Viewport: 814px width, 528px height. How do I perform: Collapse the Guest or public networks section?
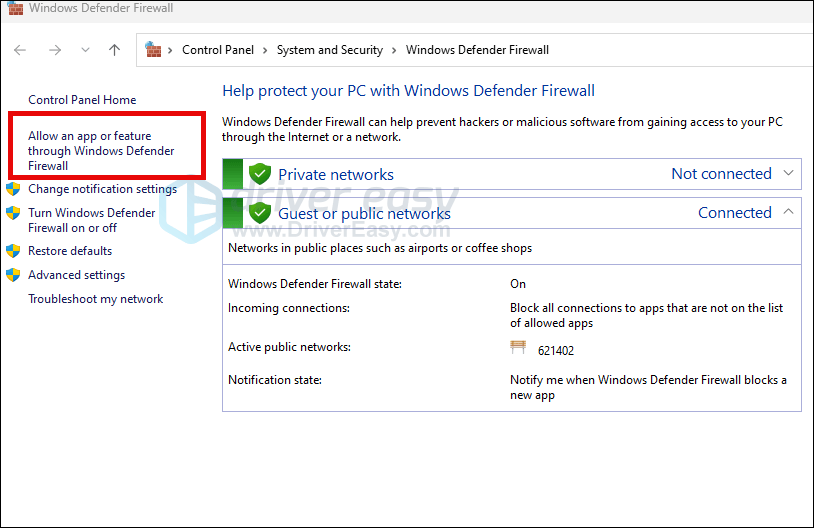coord(788,212)
